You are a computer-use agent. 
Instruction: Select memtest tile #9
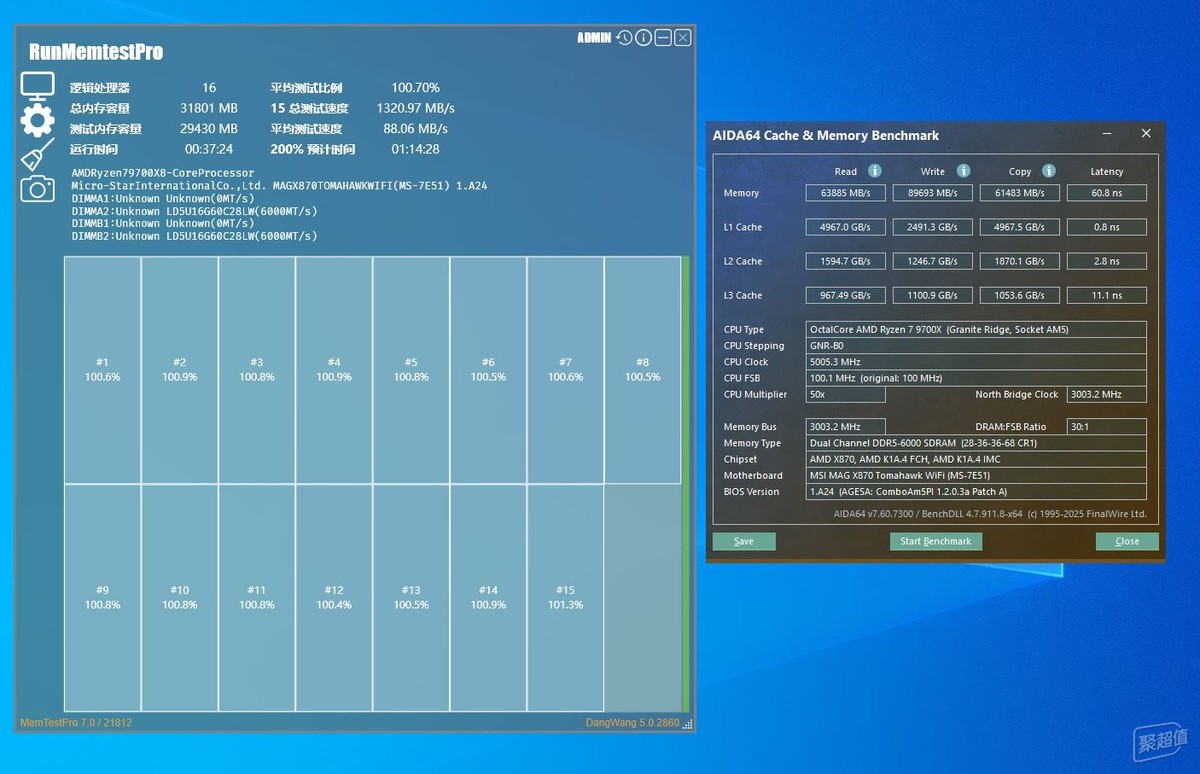click(102, 598)
